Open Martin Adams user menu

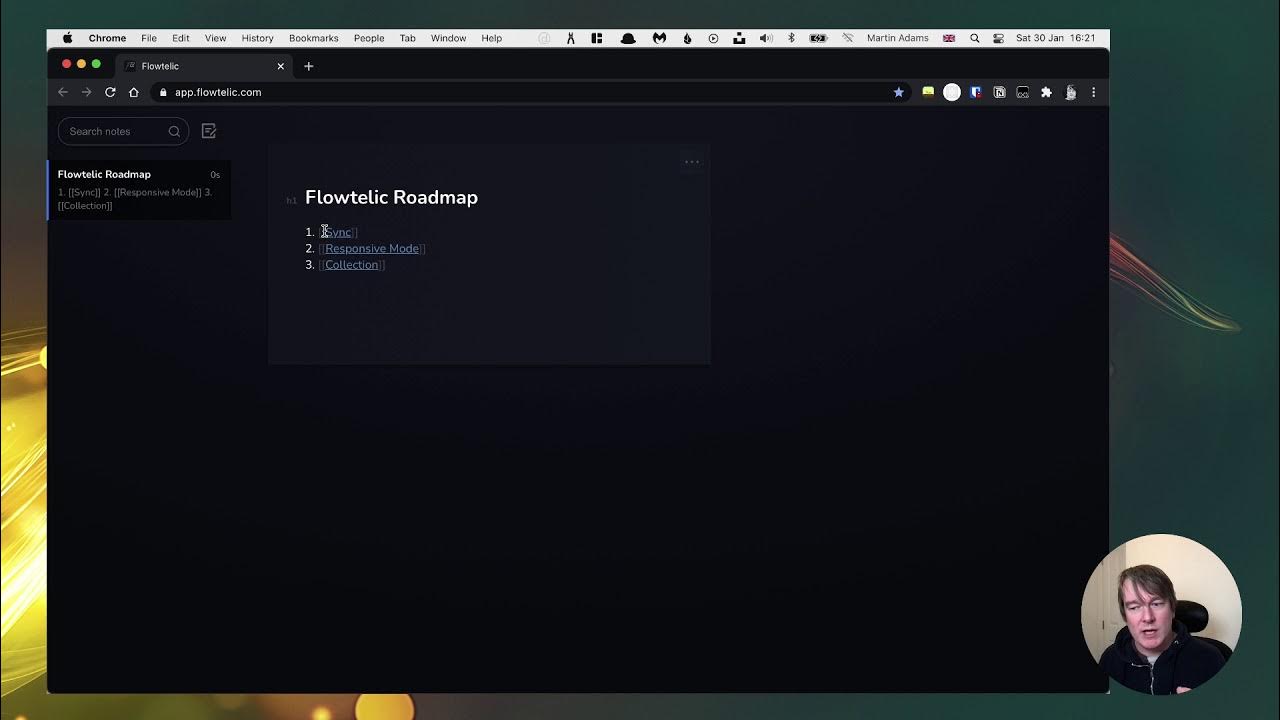897,38
